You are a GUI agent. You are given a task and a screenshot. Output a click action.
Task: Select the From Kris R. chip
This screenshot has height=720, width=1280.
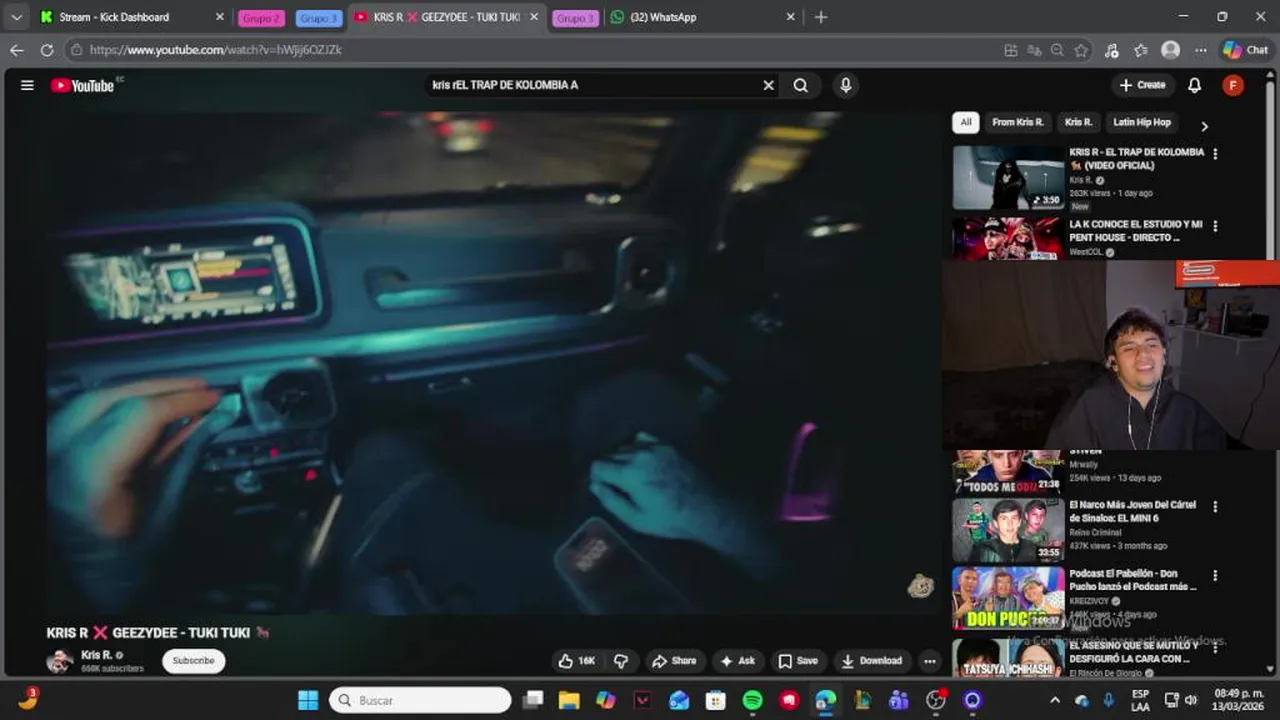[x=1017, y=122]
